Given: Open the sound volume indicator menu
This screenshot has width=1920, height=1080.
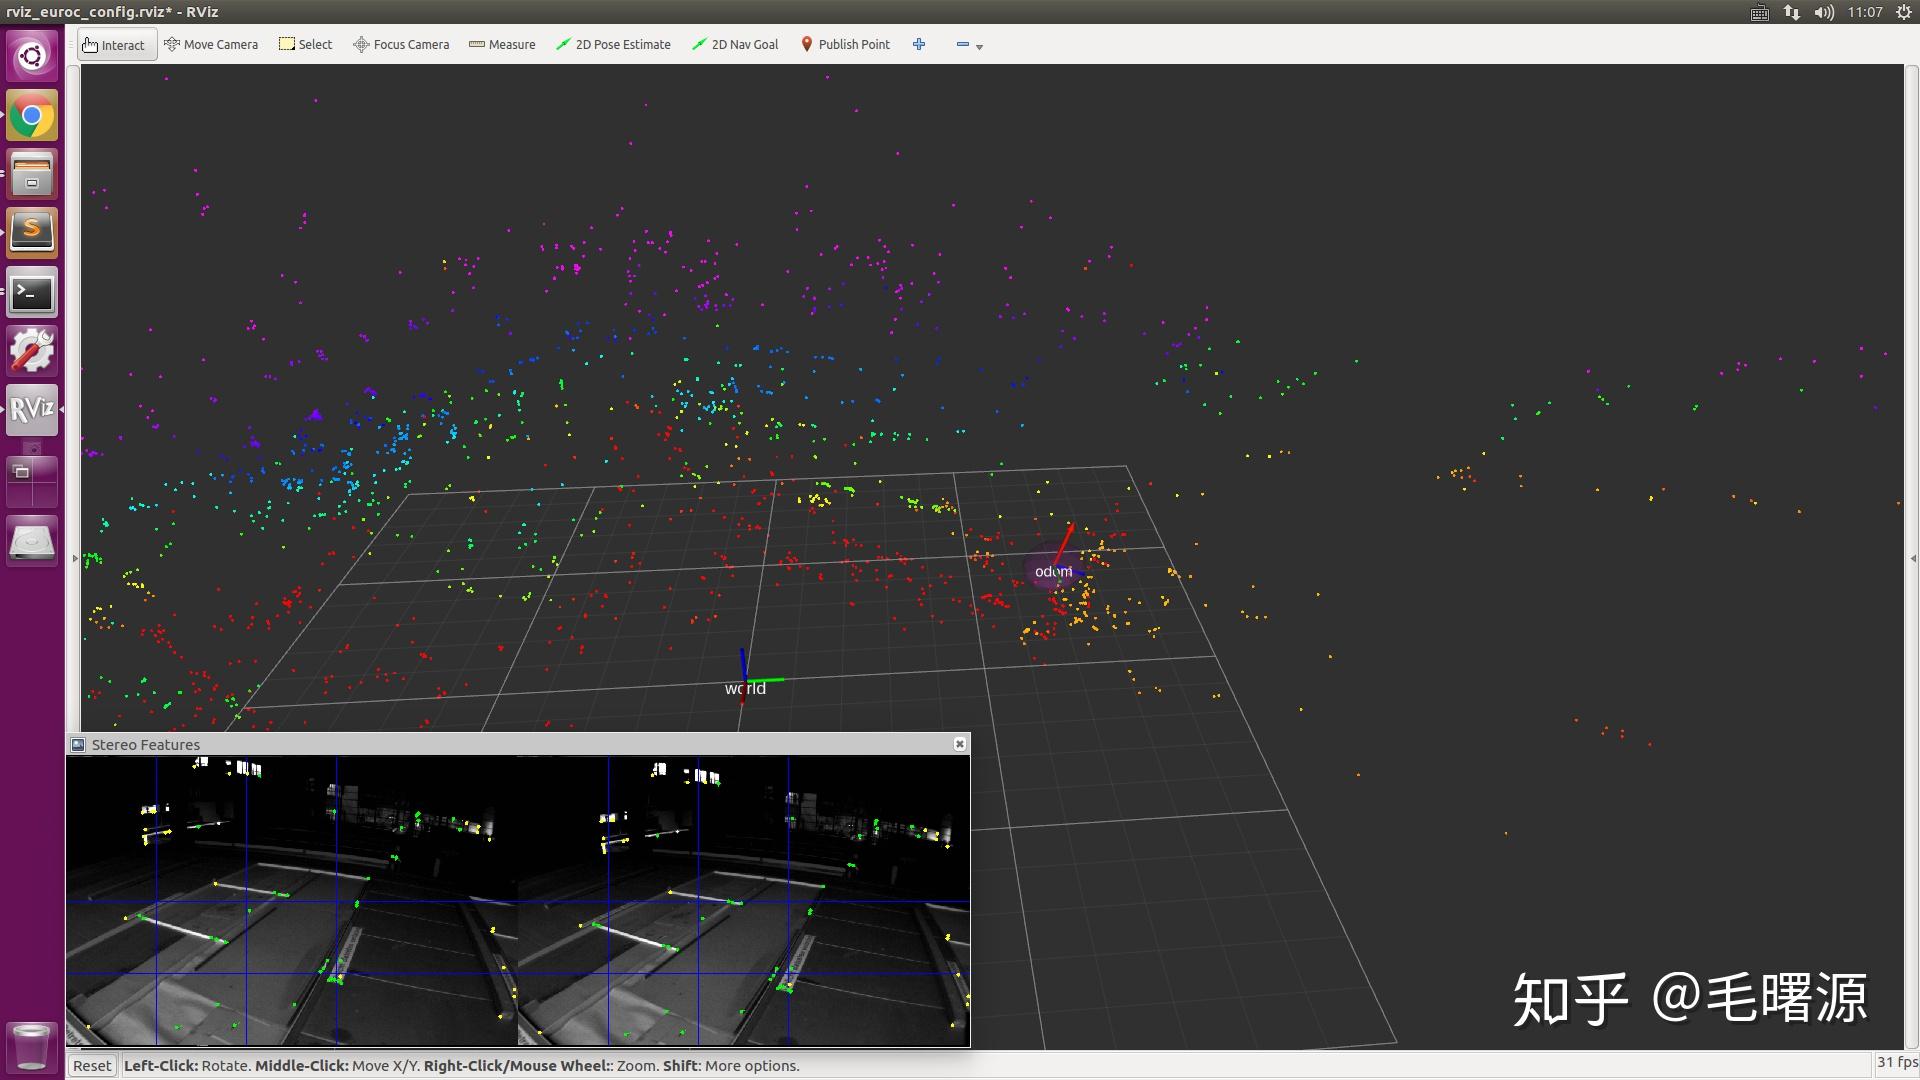Looking at the screenshot, I should [1824, 12].
